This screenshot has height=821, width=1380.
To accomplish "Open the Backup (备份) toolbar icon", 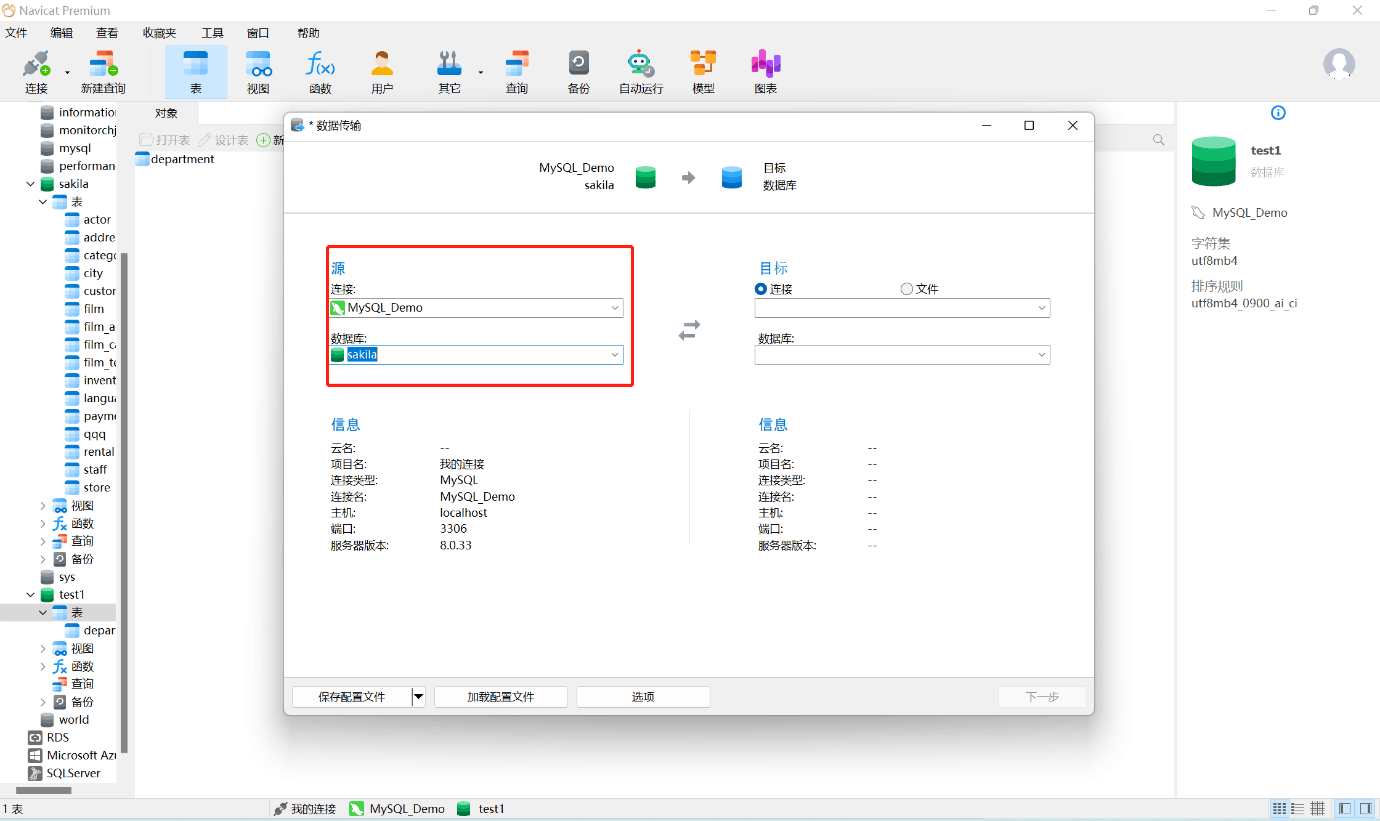I will pos(578,72).
